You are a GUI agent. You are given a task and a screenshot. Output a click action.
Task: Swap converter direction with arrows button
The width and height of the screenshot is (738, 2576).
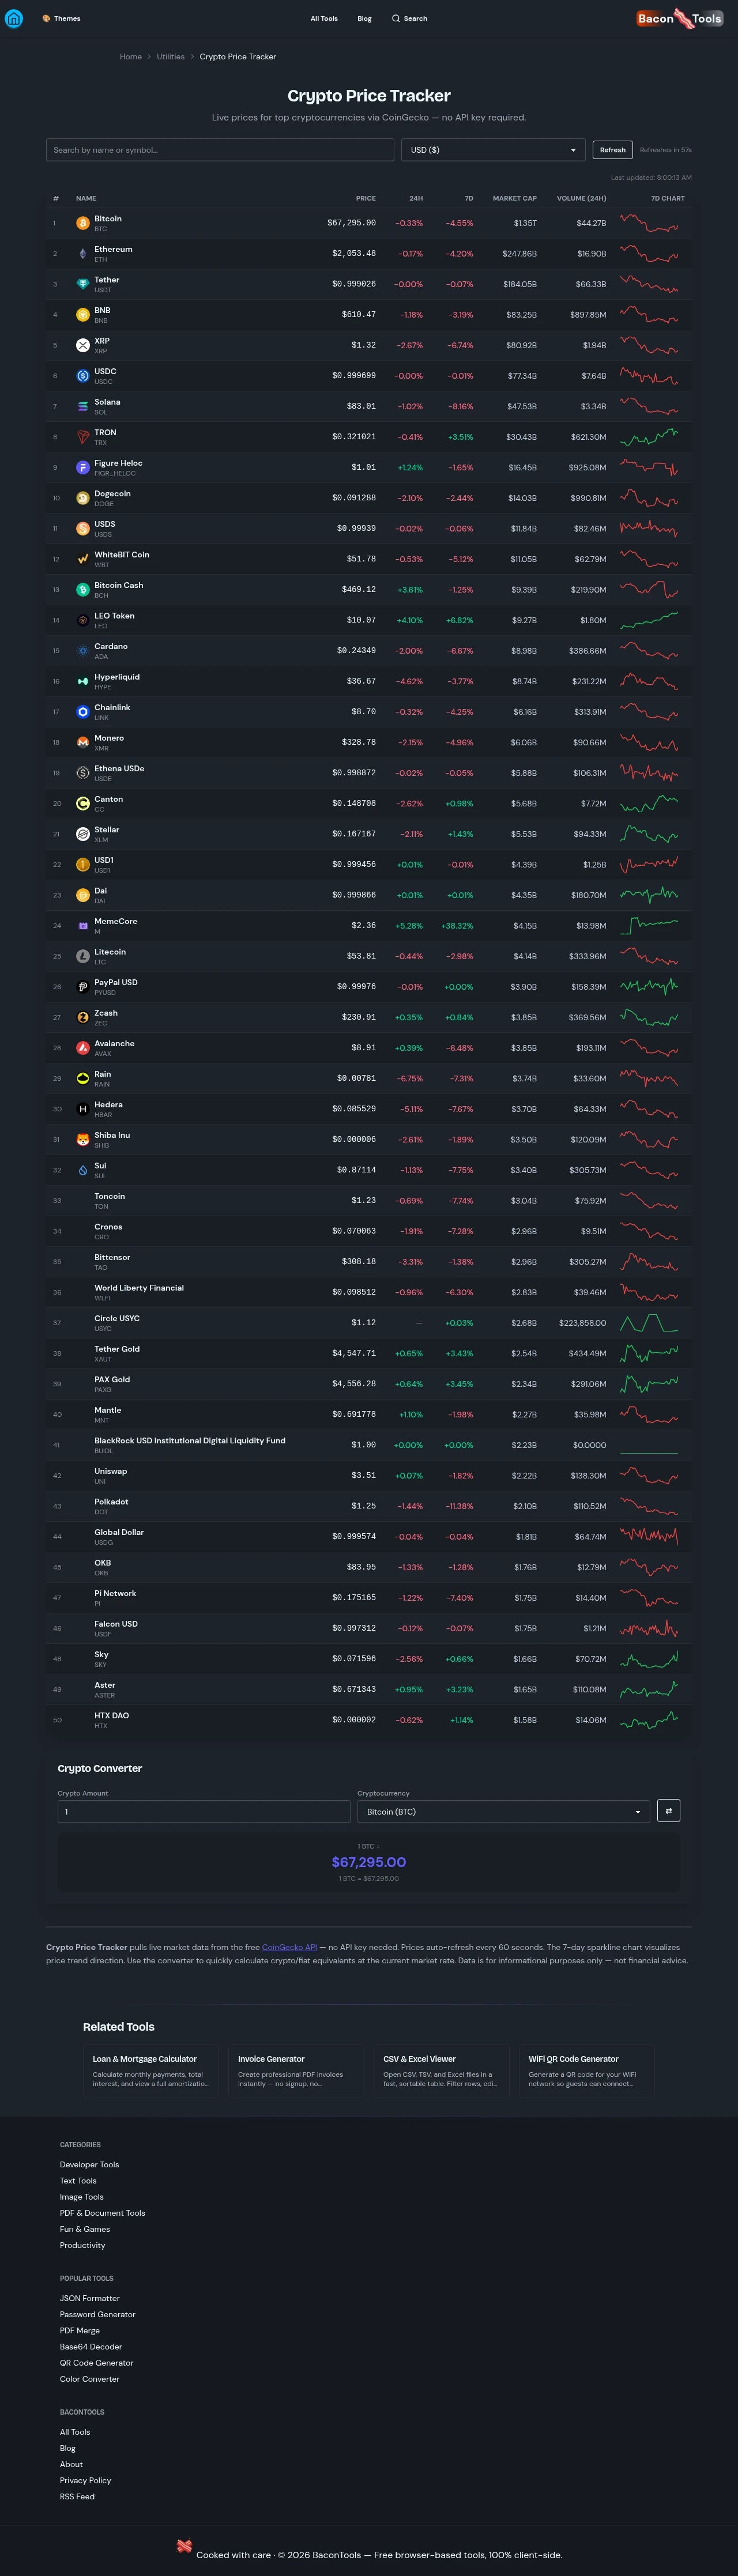668,1811
